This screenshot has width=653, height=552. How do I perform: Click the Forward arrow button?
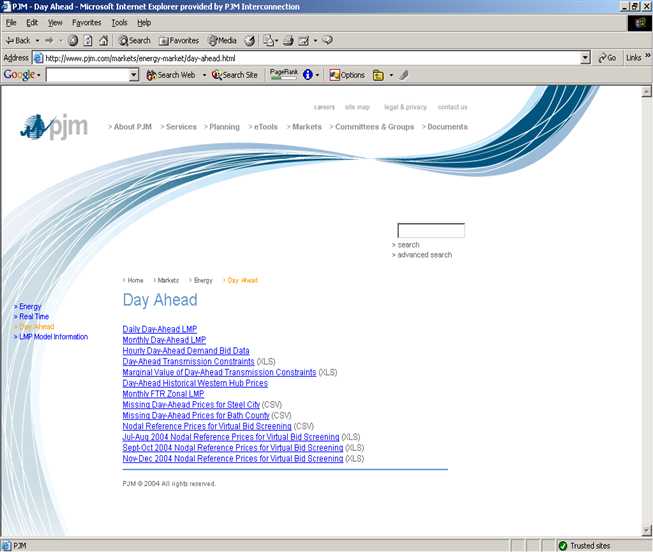49,40
